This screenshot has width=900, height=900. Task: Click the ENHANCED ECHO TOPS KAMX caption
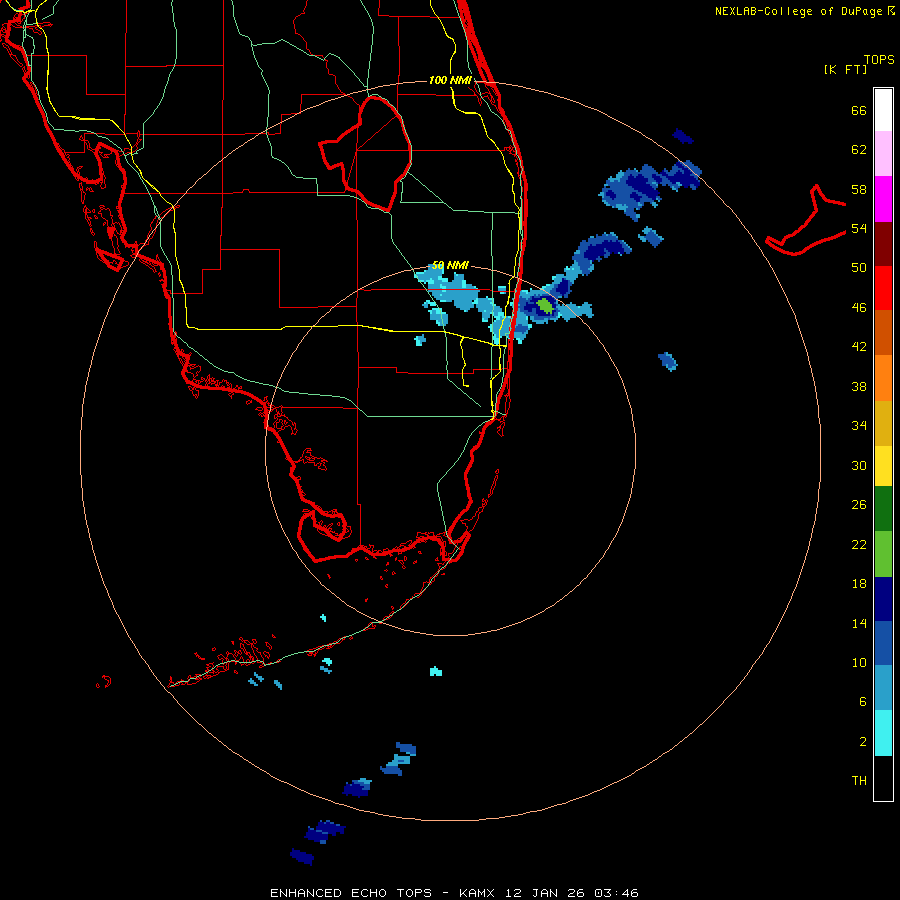(454, 893)
